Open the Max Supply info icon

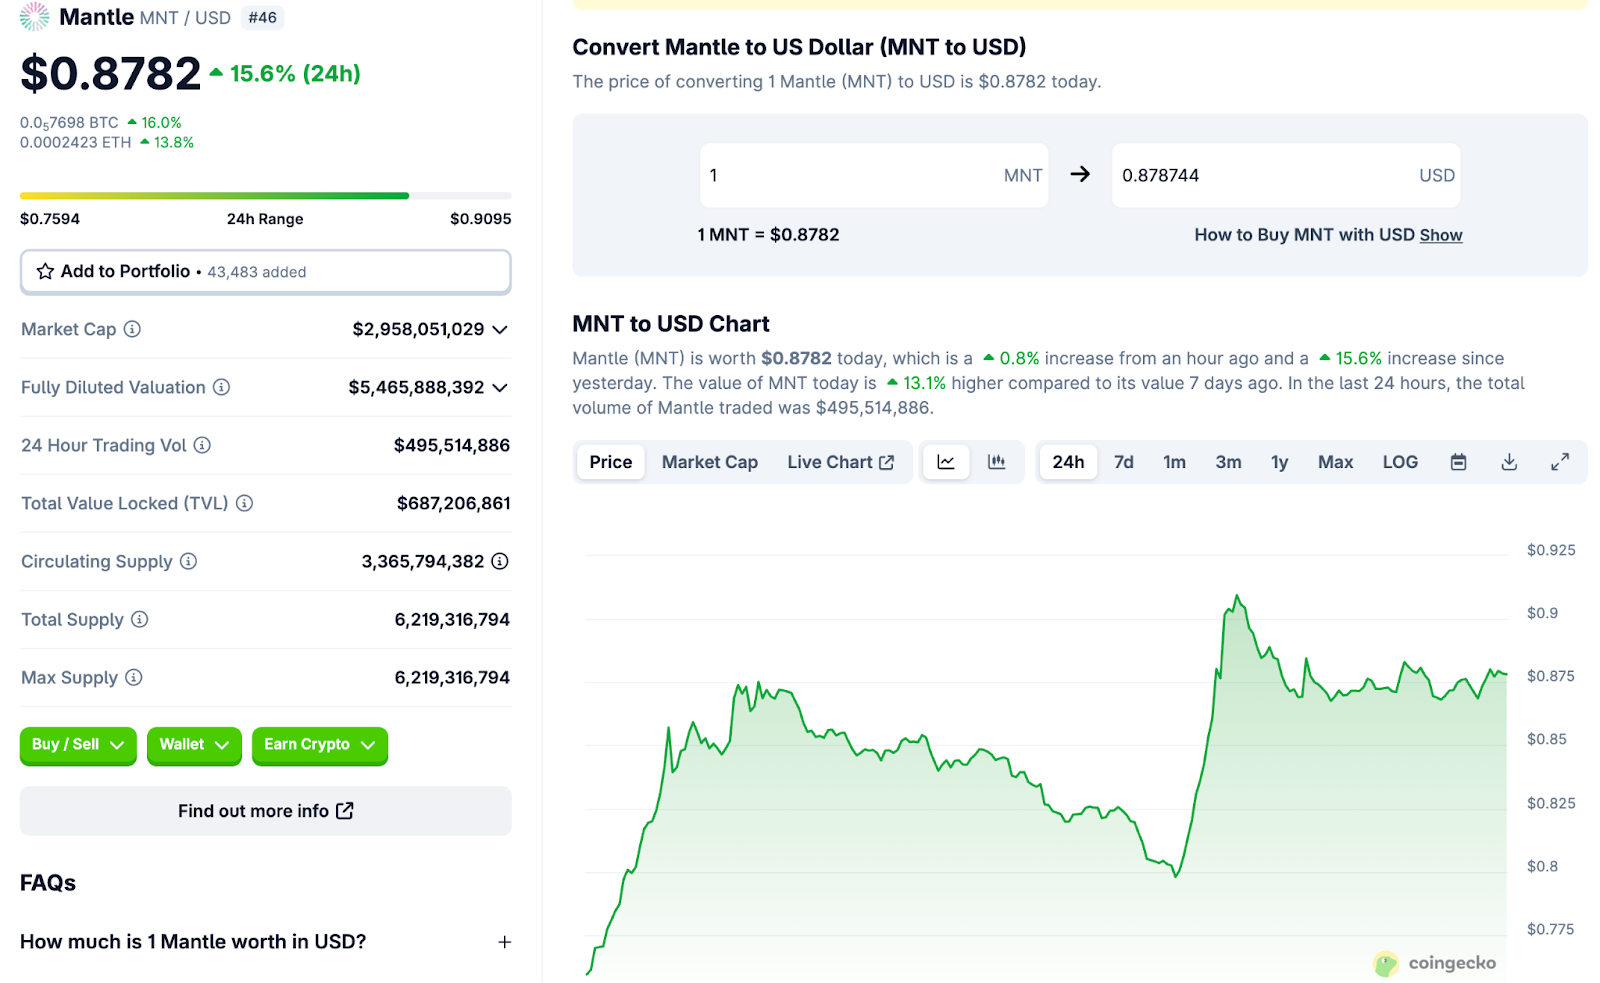coord(134,677)
